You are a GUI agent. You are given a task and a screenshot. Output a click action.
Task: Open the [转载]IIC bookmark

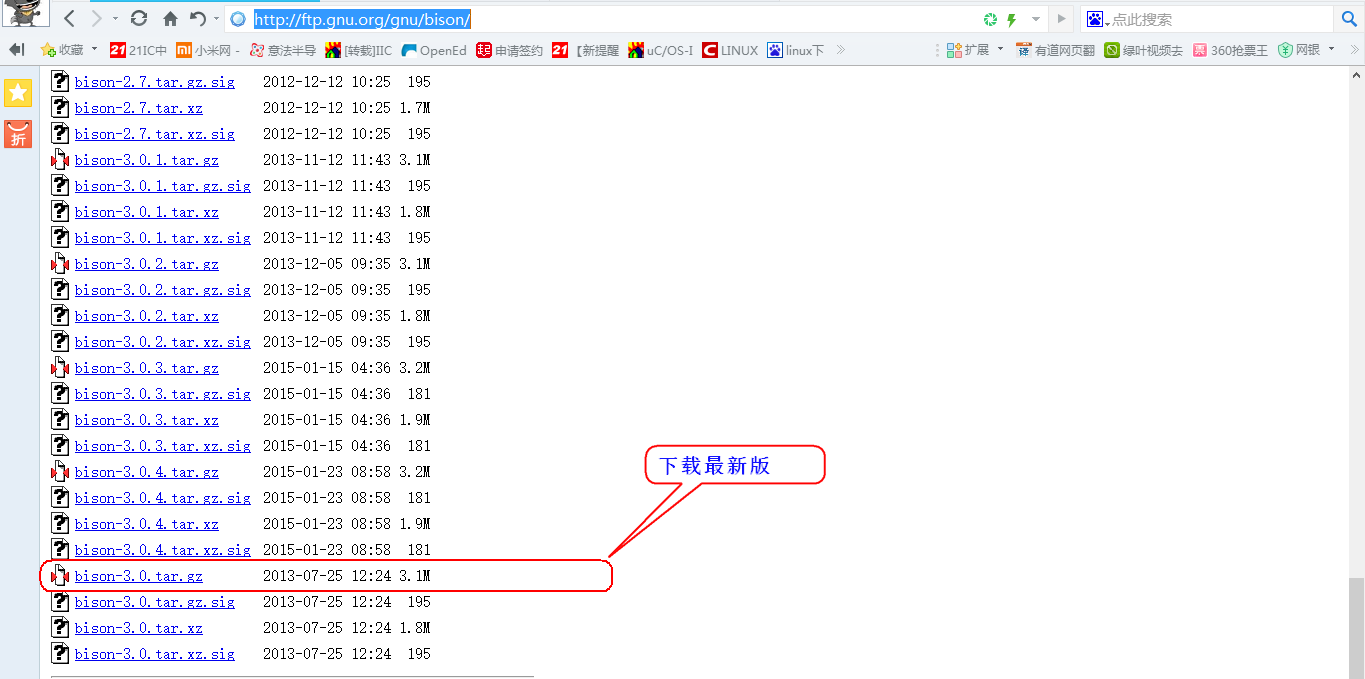coord(357,50)
